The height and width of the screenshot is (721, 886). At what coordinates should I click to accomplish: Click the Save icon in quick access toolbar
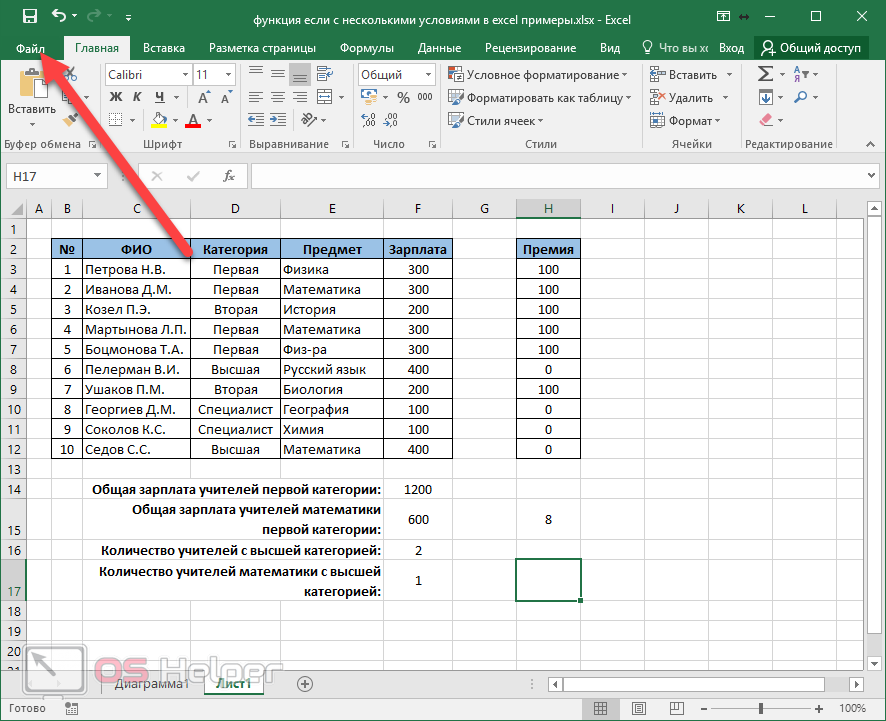pyautogui.click(x=29, y=16)
